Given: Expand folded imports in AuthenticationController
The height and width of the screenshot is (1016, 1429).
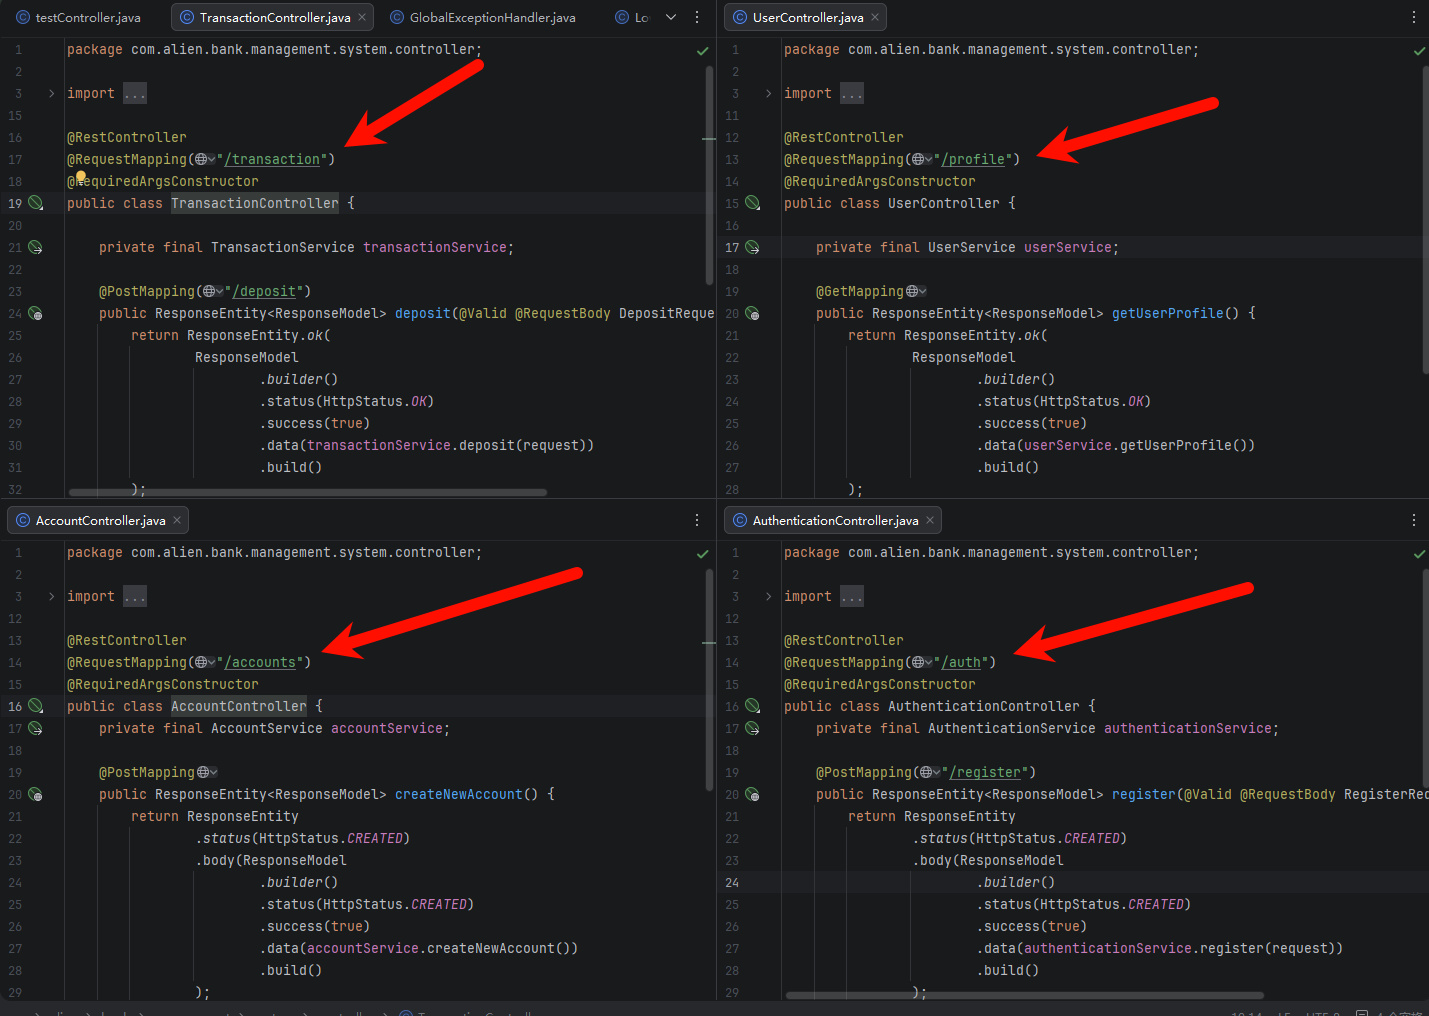Looking at the screenshot, I should click(768, 596).
